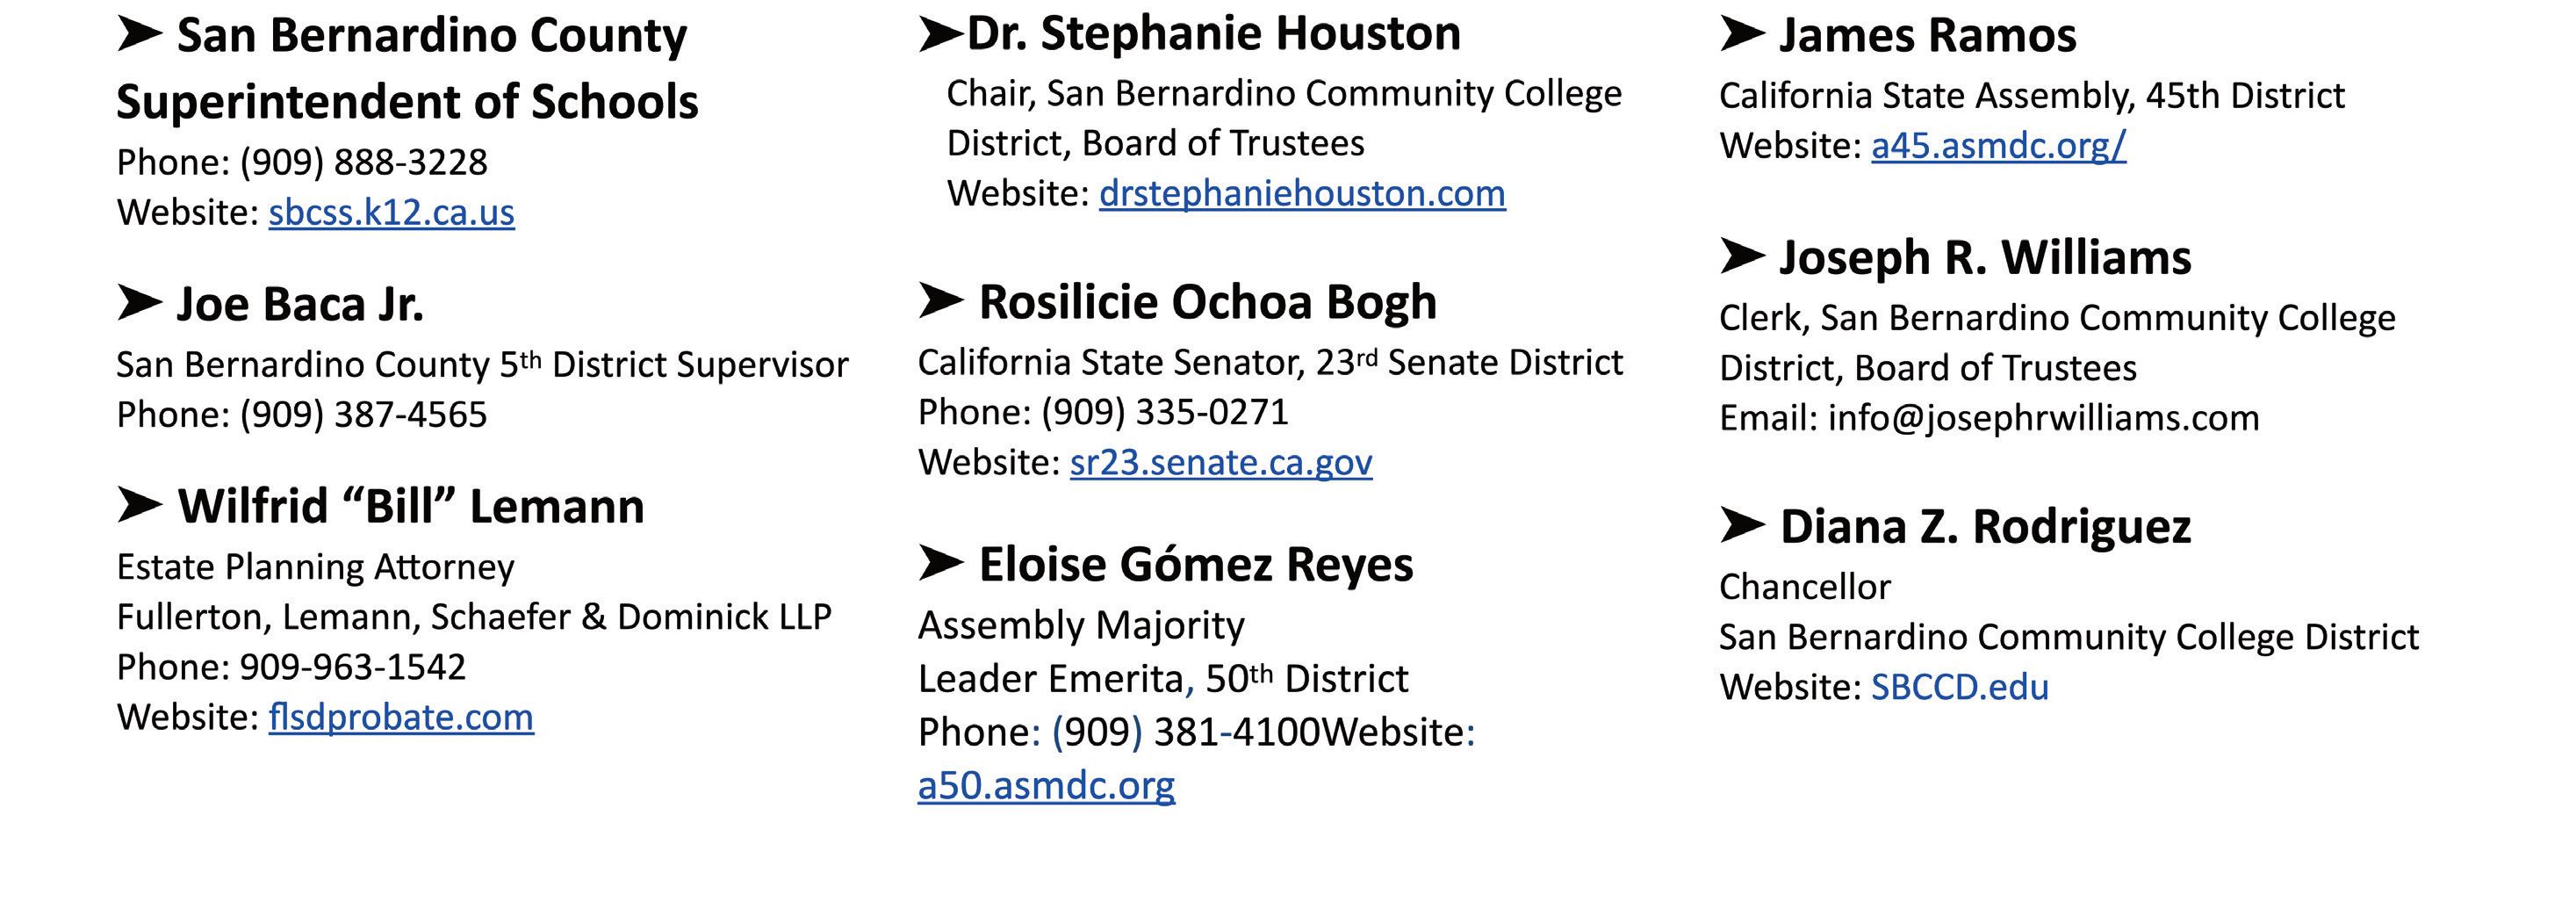This screenshot has height=902, width=2576.
Task: Click phone number (909) 335-0271
Action: coord(1164,413)
